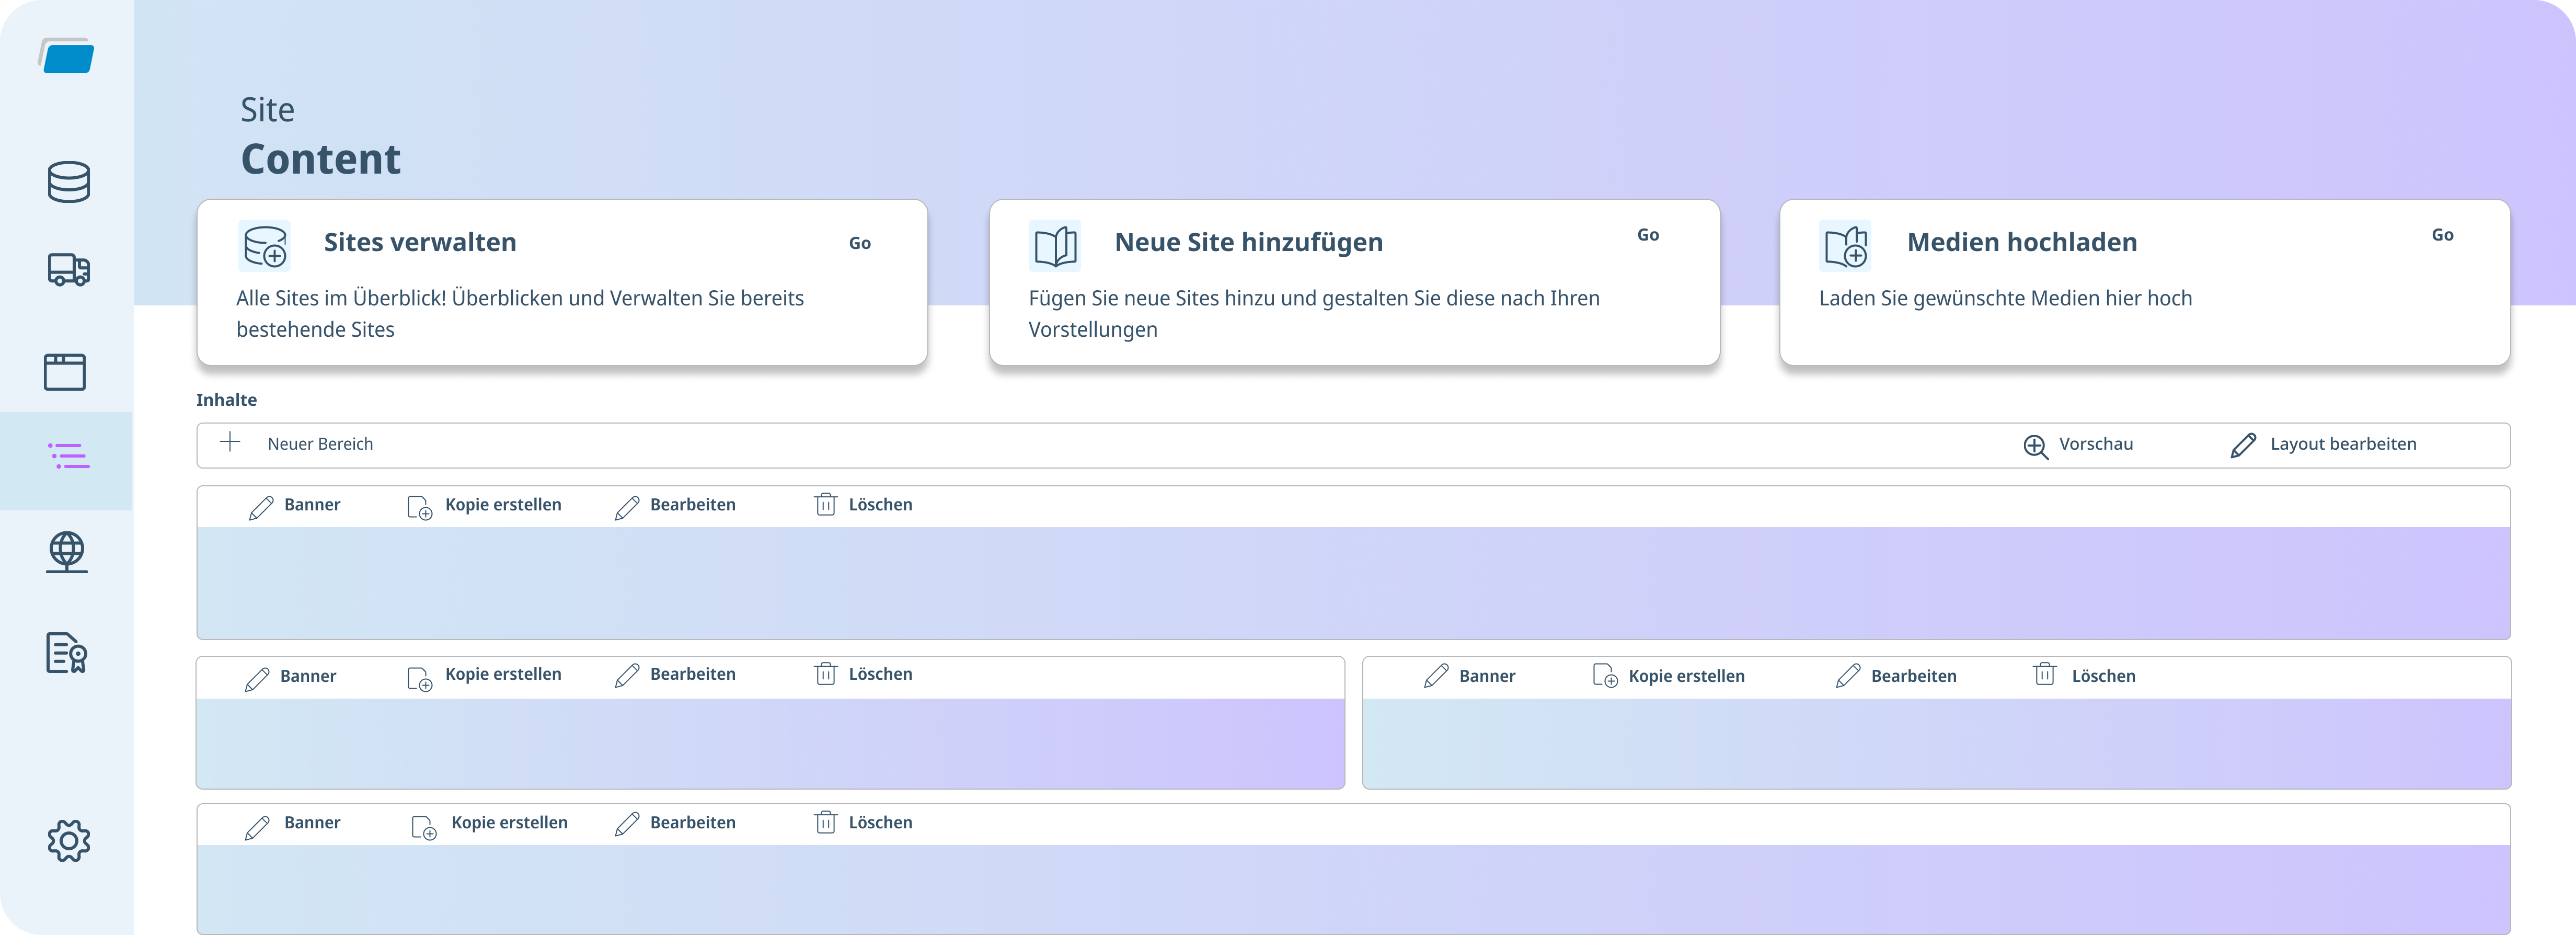The image size is (2576, 935).
Task: Click copy icon in second-row left Banner
Action: pos(419,679)
